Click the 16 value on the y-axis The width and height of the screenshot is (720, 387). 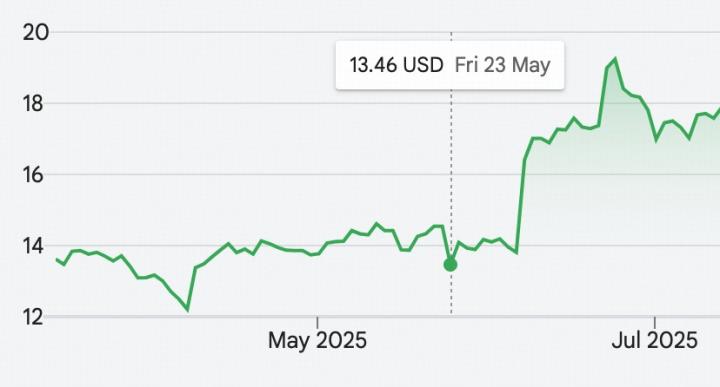[x=33, y=175]
